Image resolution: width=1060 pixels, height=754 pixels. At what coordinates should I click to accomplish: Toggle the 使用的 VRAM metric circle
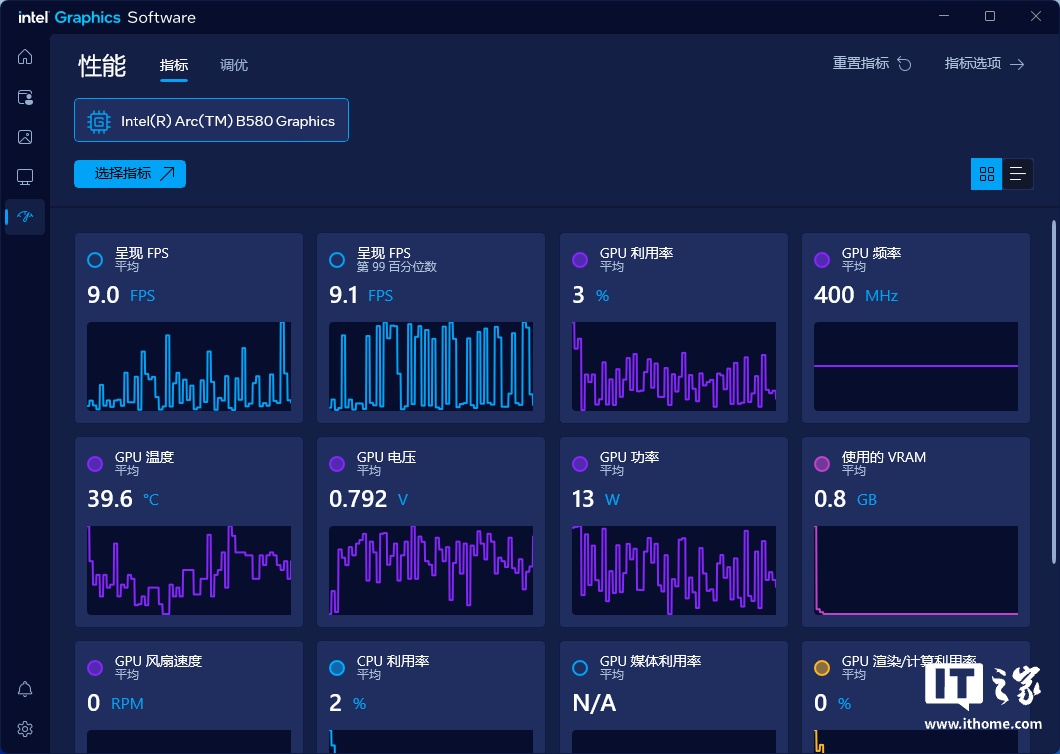pos(822,464)
